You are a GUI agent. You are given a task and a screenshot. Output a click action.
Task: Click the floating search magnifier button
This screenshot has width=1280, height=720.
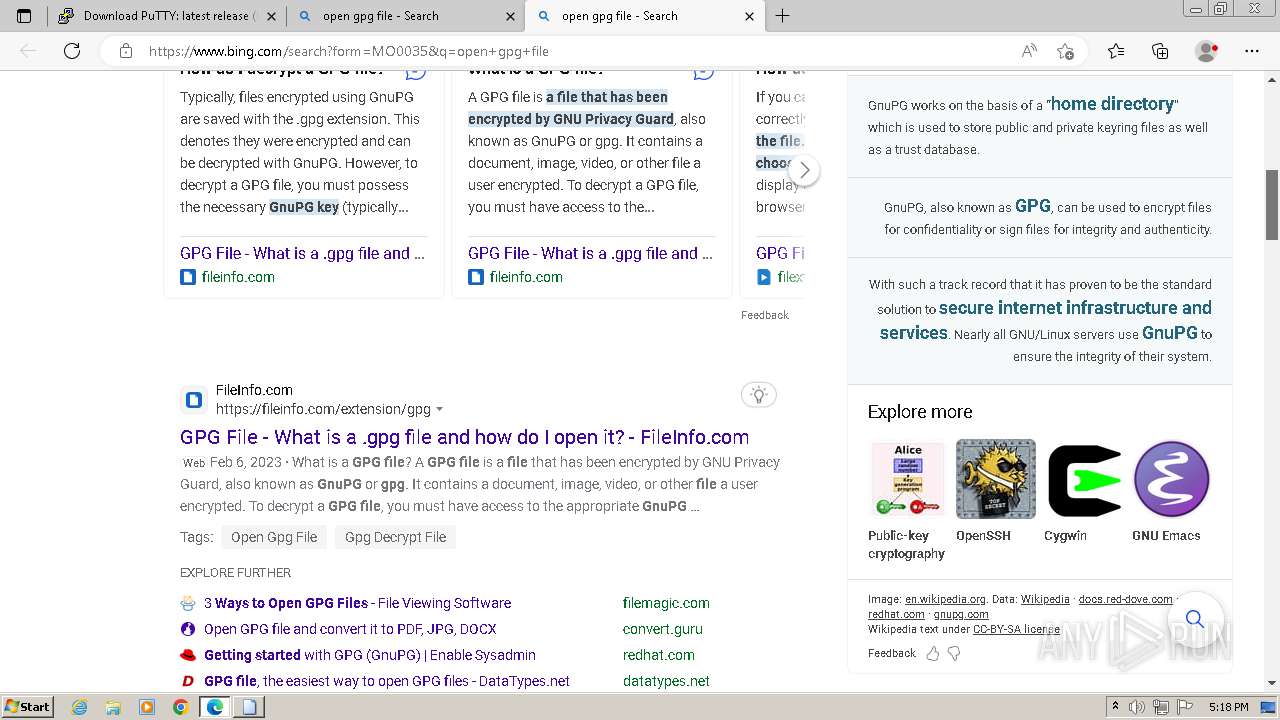click(1194, 620)
